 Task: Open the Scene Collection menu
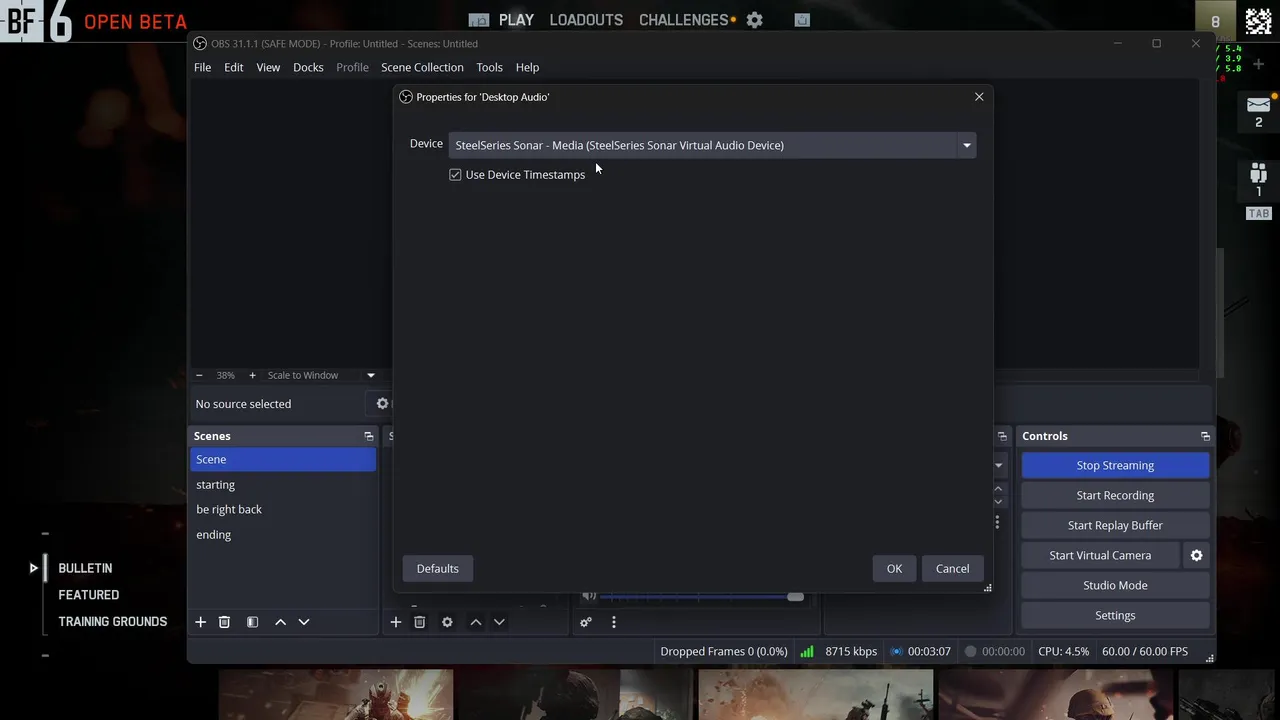click(422, 67)
